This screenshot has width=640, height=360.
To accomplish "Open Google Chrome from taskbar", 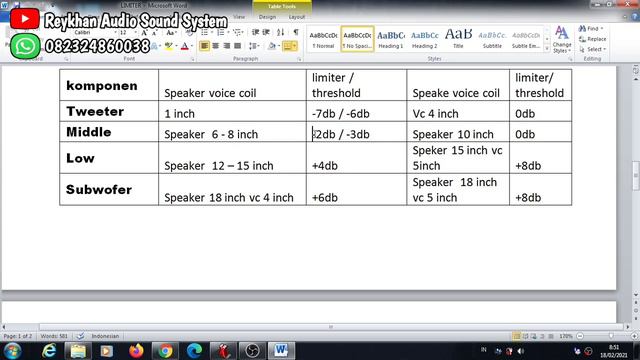I will pos(165,351).
